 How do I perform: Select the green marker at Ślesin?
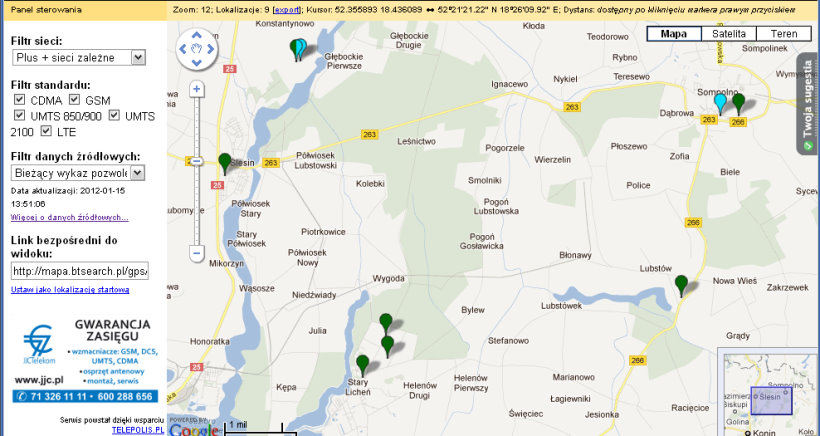click(225, 163)
